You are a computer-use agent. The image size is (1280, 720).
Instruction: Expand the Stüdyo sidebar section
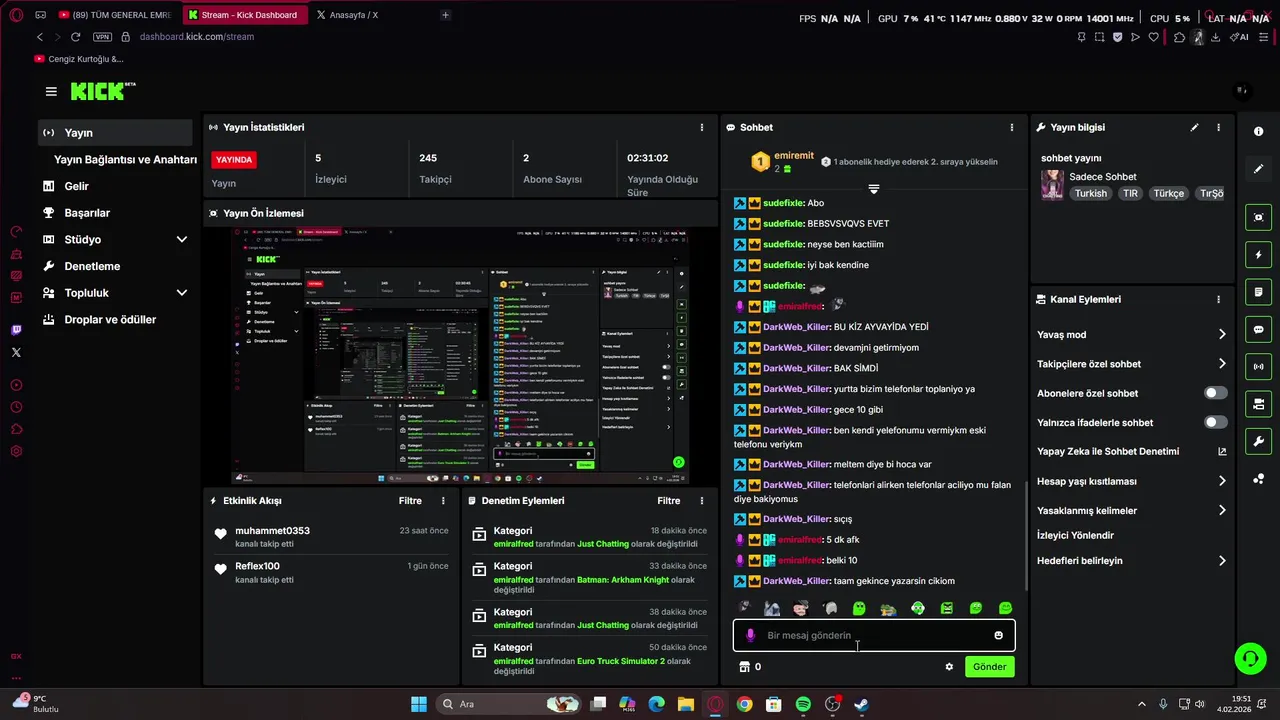(182, 240)
